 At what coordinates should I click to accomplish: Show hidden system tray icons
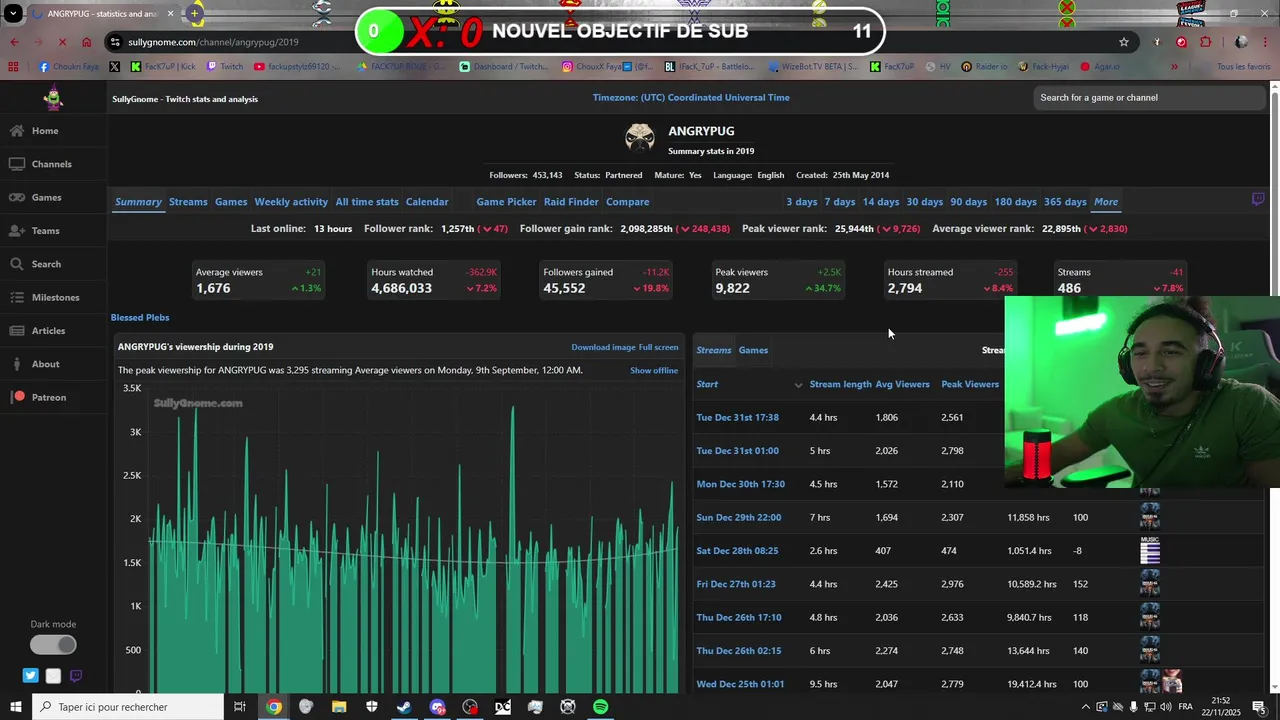point(1086,707)
